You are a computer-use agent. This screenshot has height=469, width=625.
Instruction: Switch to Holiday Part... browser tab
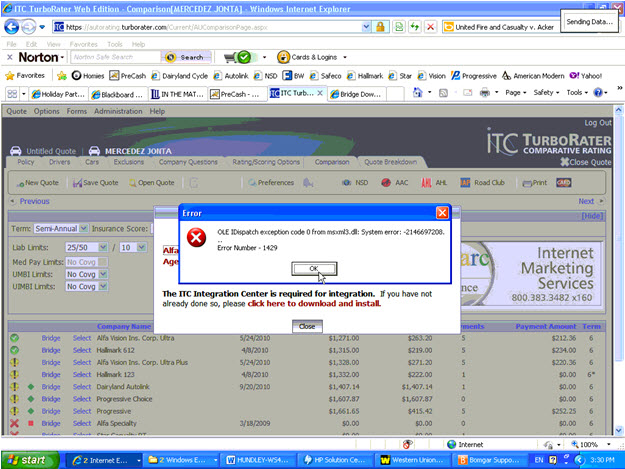pyautogui.click(x=58, y=94)
